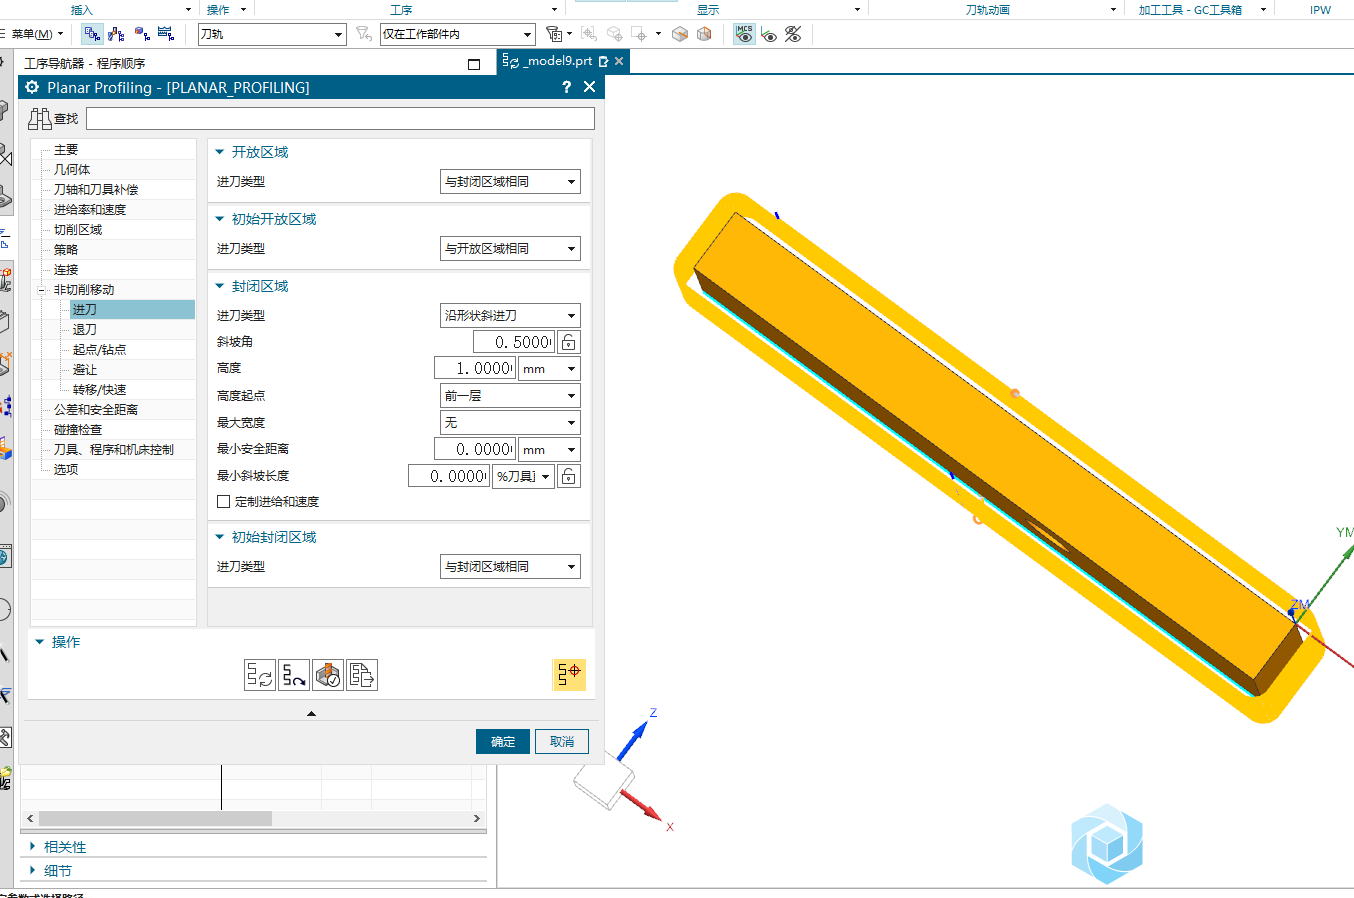Click the 最小安全距离 value field
Viewport: 1354px width, 898px height.
(475, 450)
